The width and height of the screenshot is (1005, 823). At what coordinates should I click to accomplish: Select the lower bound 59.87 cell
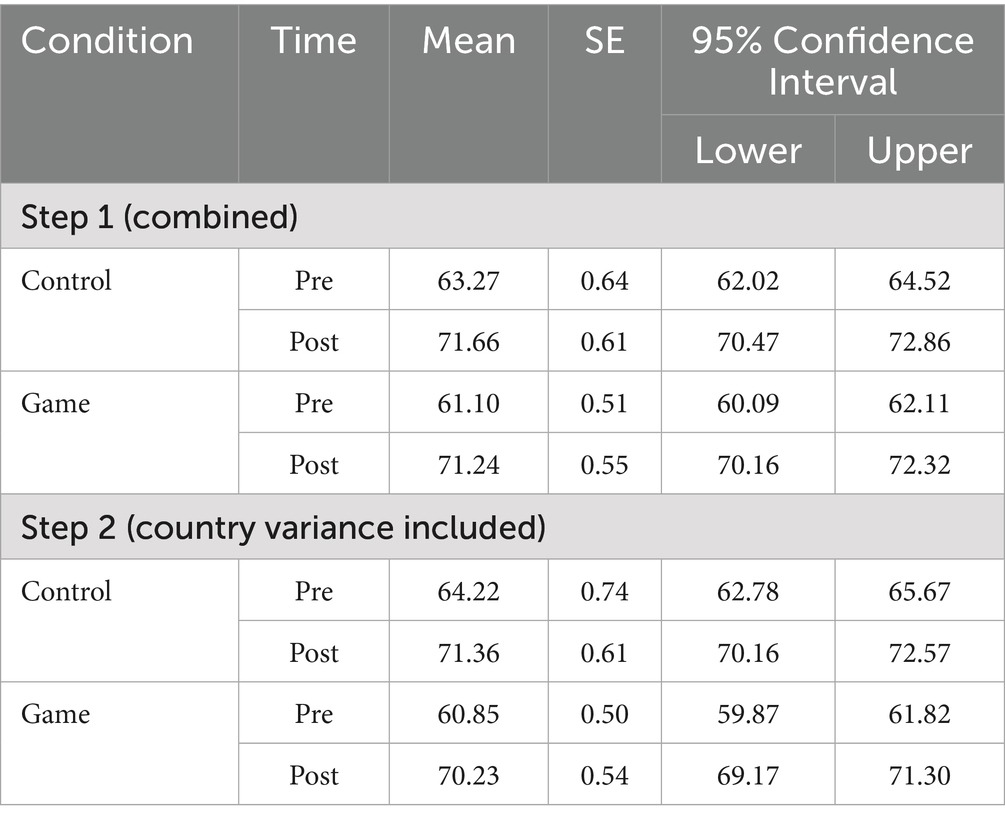pos(748,714)
